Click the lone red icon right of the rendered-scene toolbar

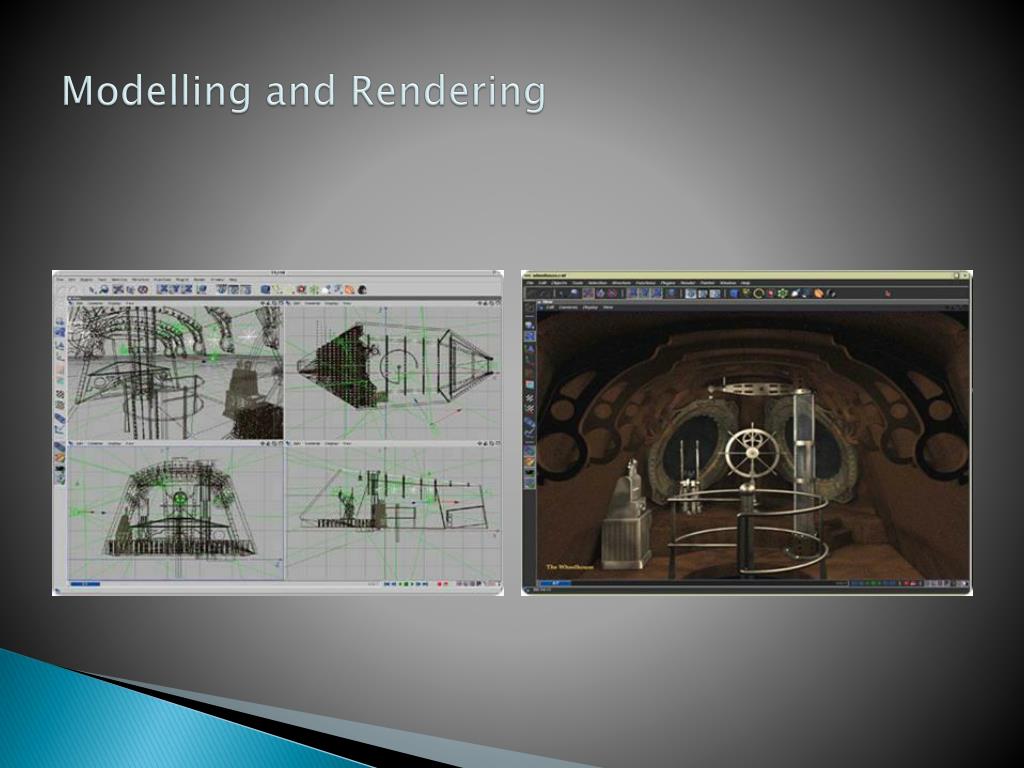[888, 294]
